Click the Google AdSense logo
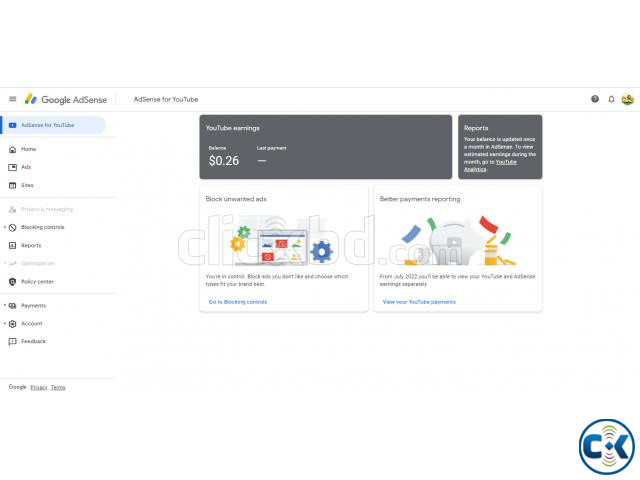The height and width of the screenshot is (480, 640). (x=66, y=100)
